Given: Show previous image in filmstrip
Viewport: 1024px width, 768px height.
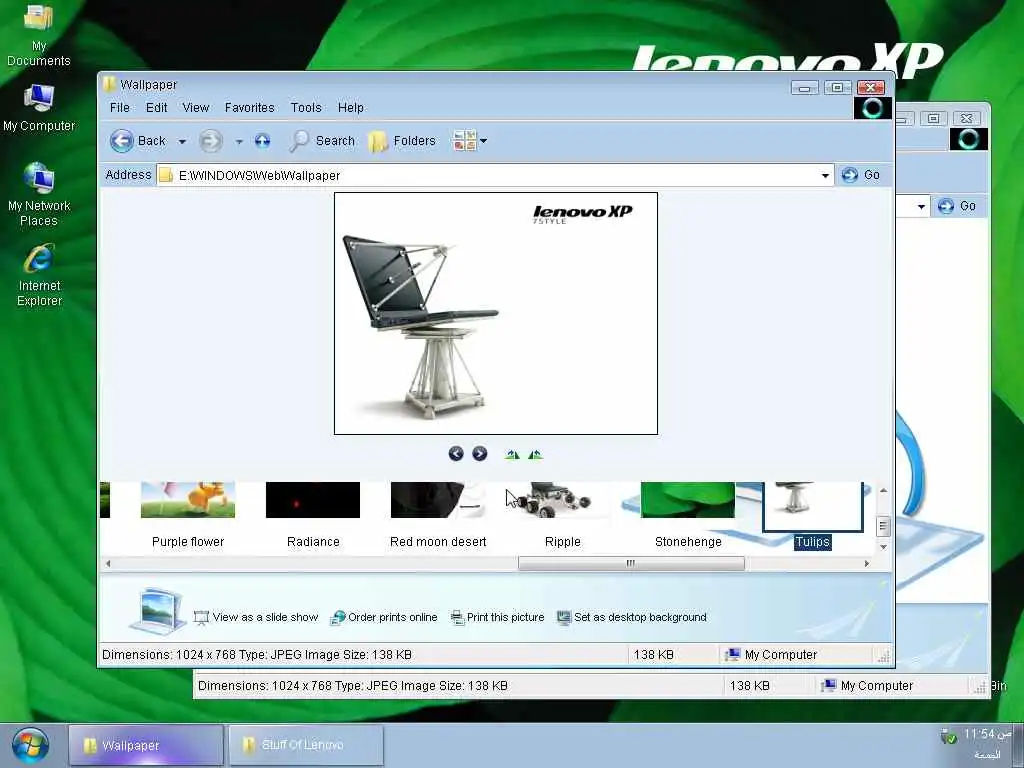Looking at the screenshot, I should 456,453.
